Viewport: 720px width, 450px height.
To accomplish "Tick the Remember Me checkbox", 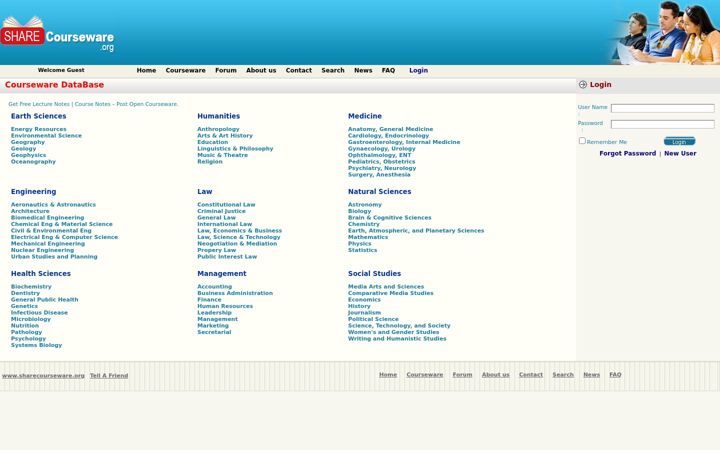I will coord(582,141).
